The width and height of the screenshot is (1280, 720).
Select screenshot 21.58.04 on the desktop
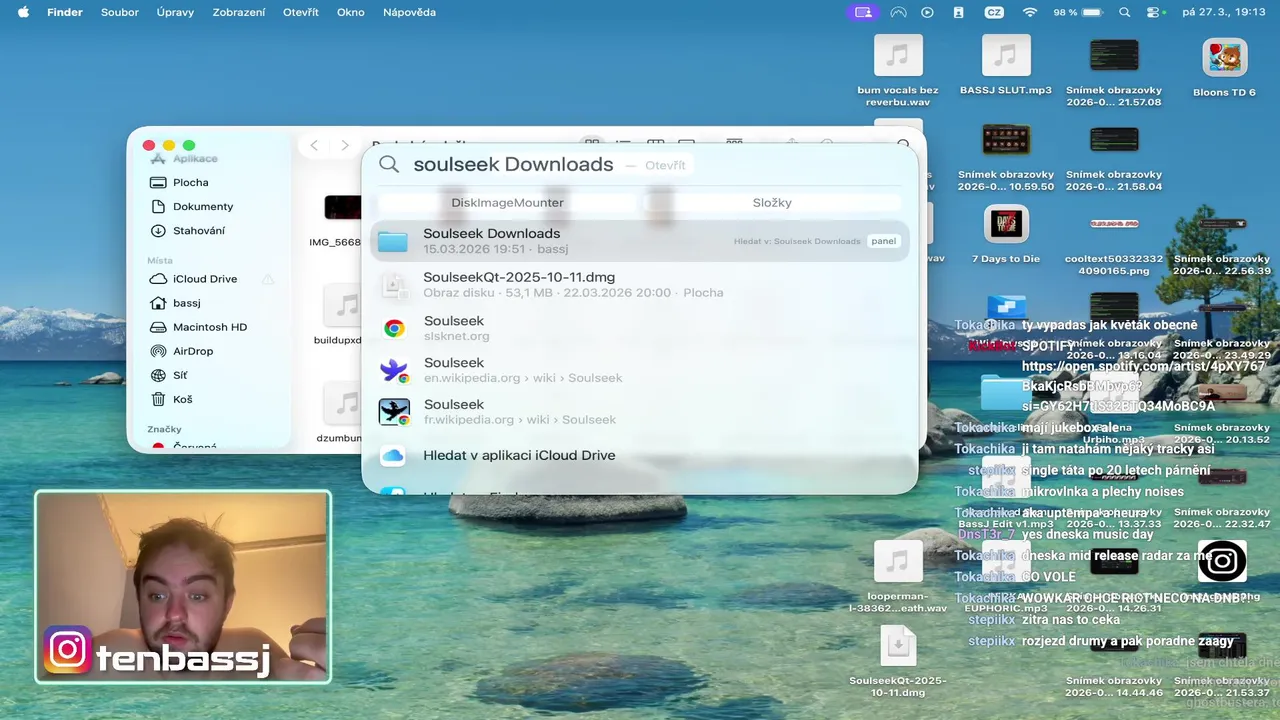(x=1114, y=140)
